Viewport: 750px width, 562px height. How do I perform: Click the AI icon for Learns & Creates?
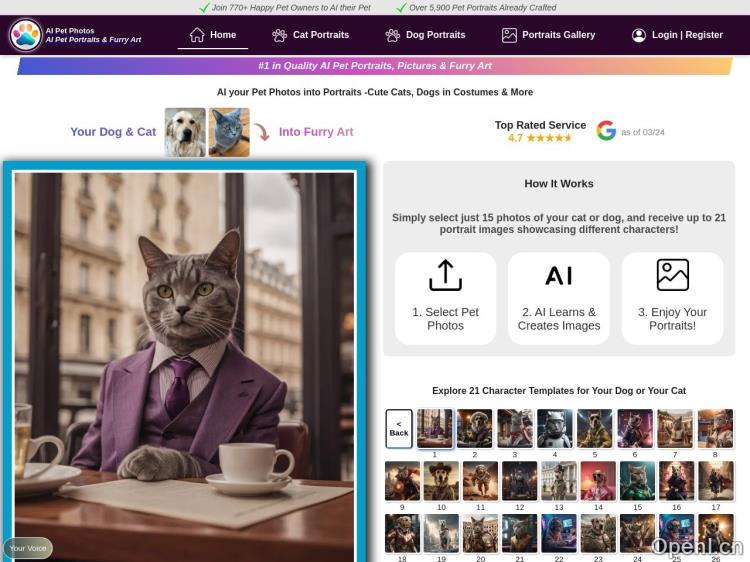559,275
